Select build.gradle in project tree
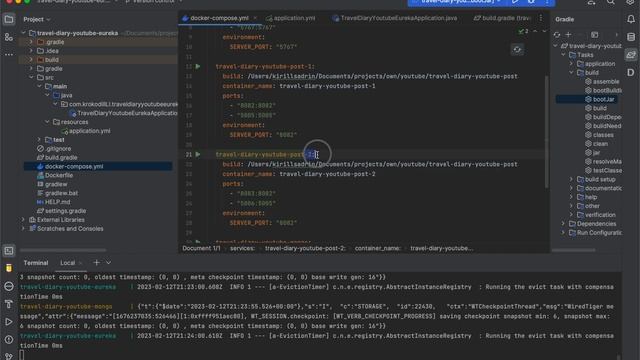The width and height of the screenshot is (640, 360). pyautogui.click(x=61, y=158)
